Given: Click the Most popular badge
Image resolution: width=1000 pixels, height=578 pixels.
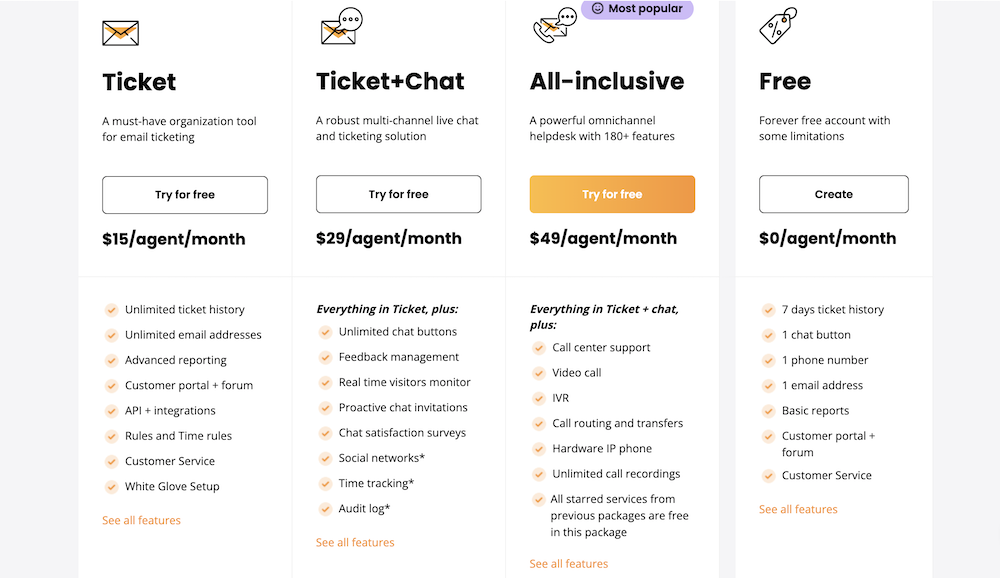Looking at the screenshot, I should tap(637, 9).
